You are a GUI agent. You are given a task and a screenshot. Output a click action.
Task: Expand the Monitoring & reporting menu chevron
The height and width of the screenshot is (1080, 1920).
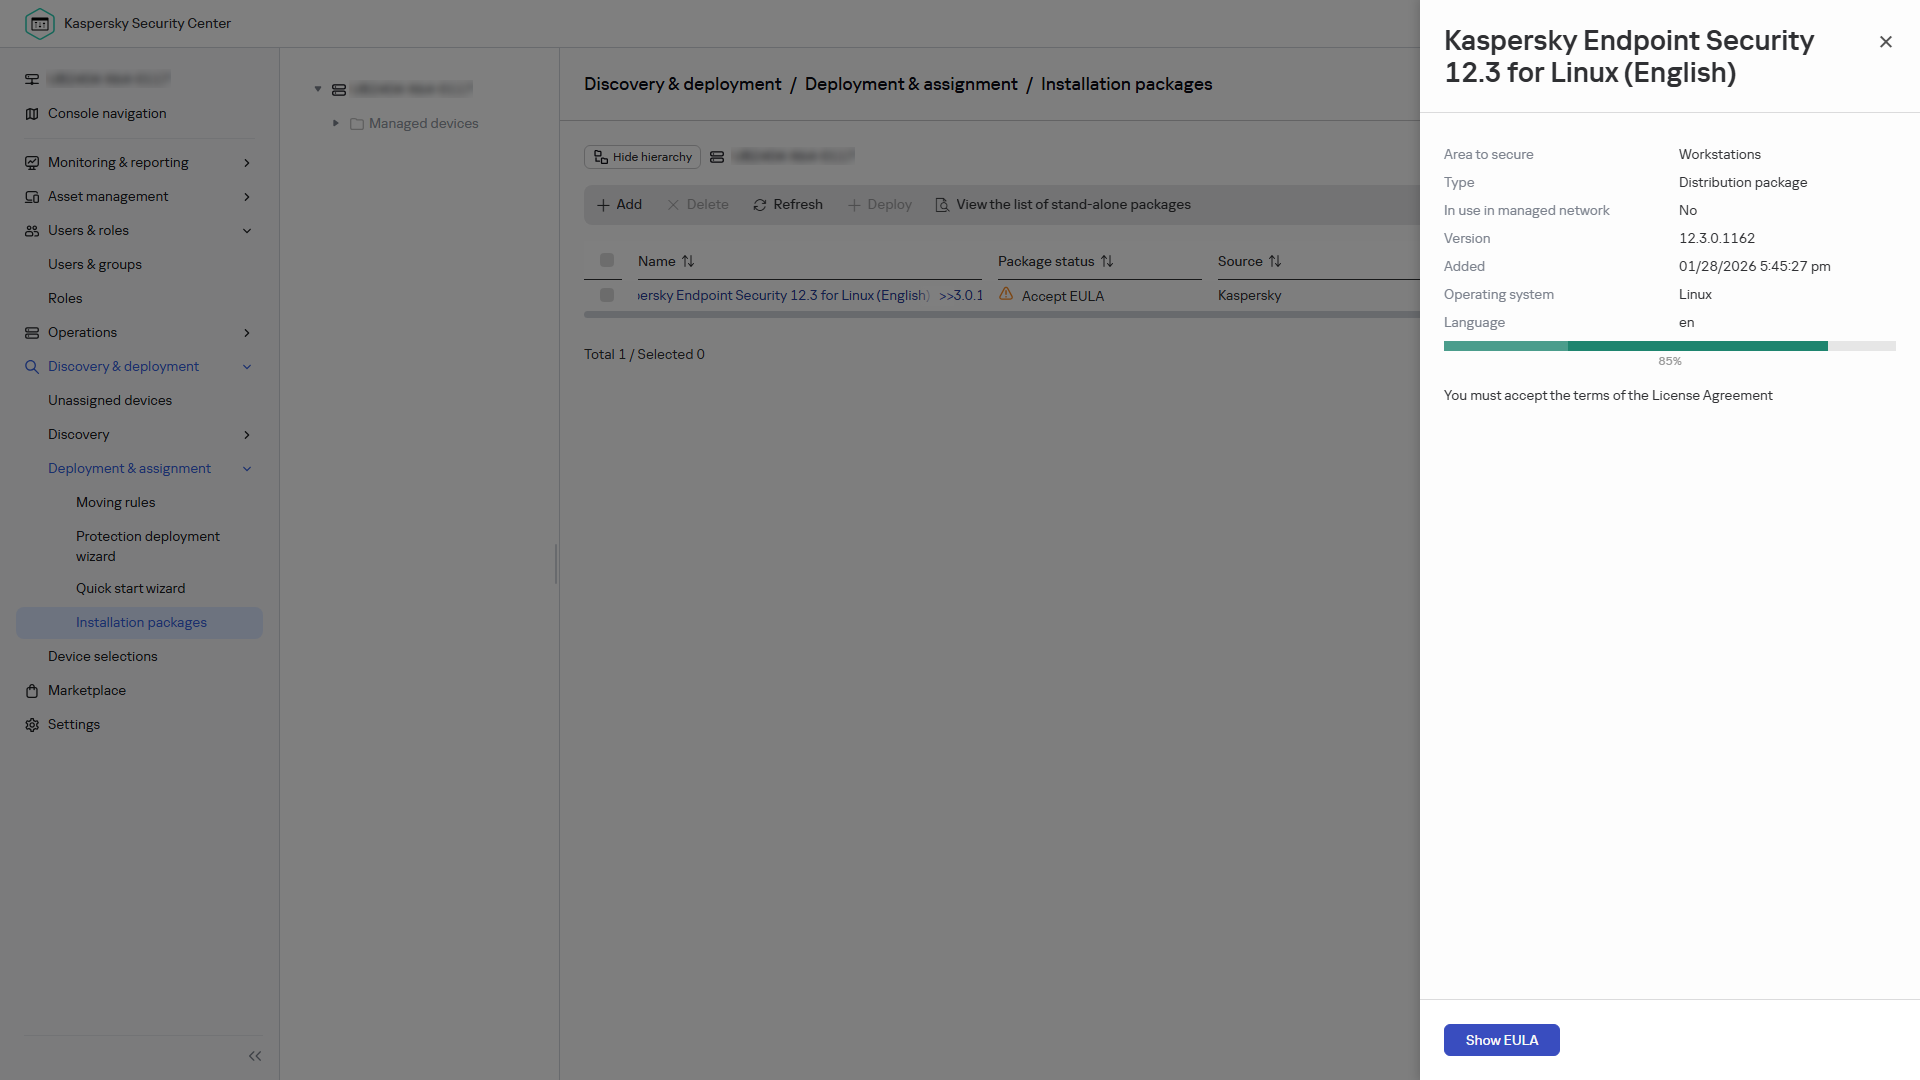(247, 163)
